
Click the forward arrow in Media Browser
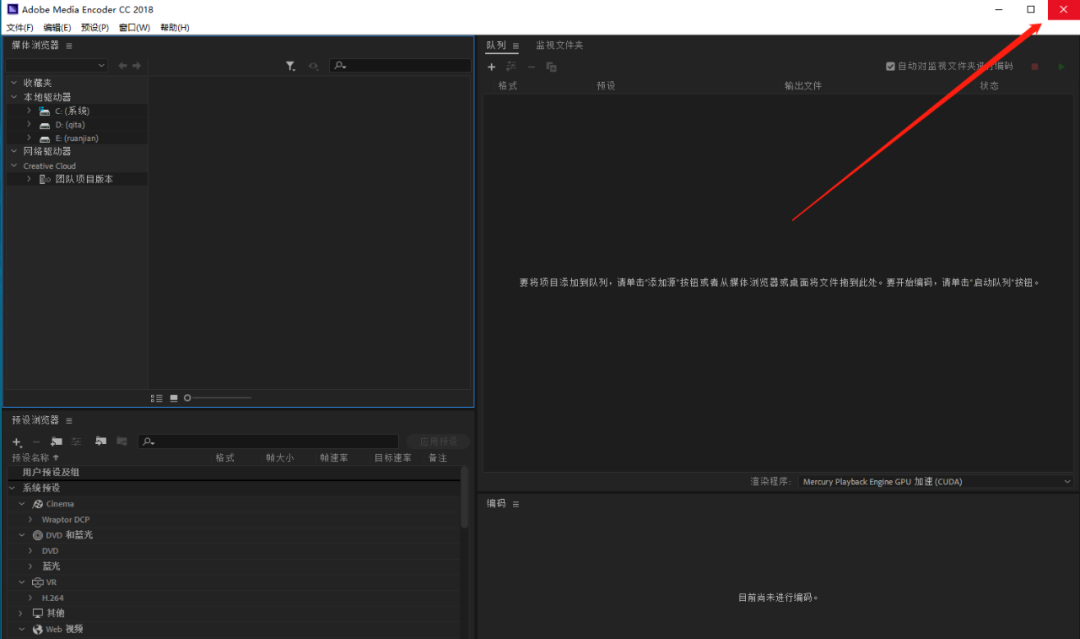tap(136, 65)
